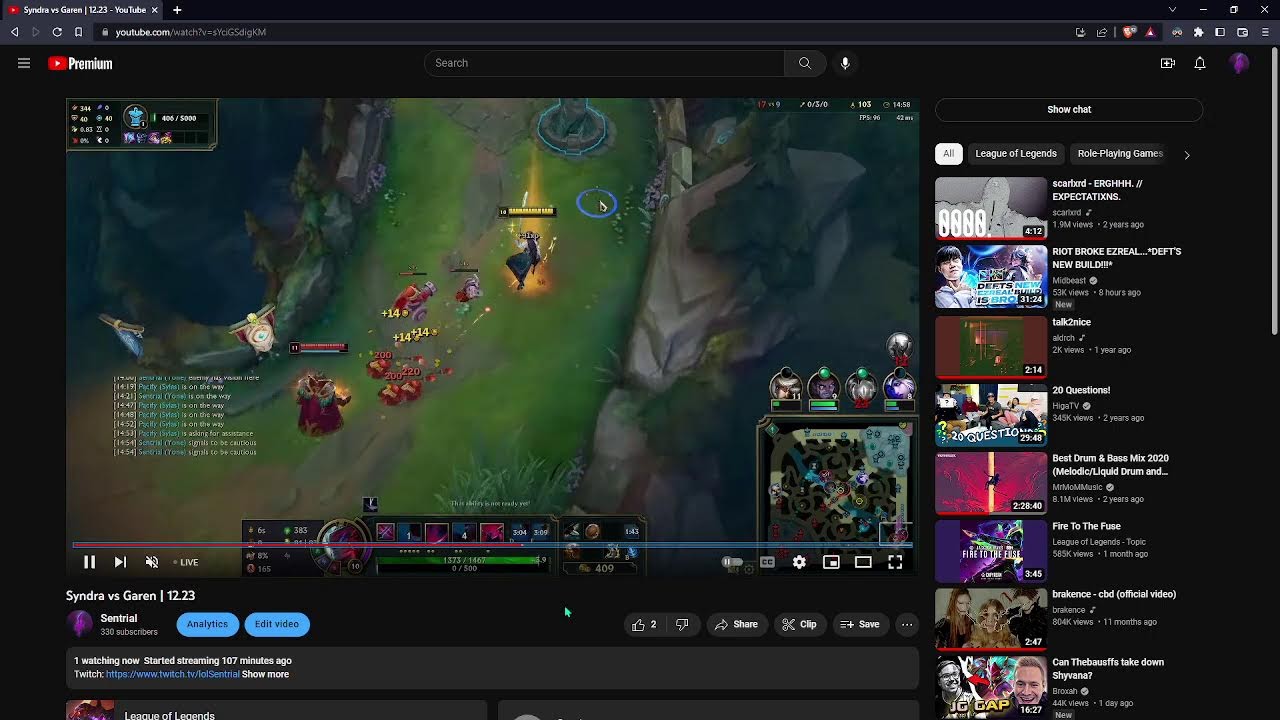Open Best Drum & Bass Mix 2020
Screen dimensions: 1280x720
pyautogui.click(x=1110, y=465)
